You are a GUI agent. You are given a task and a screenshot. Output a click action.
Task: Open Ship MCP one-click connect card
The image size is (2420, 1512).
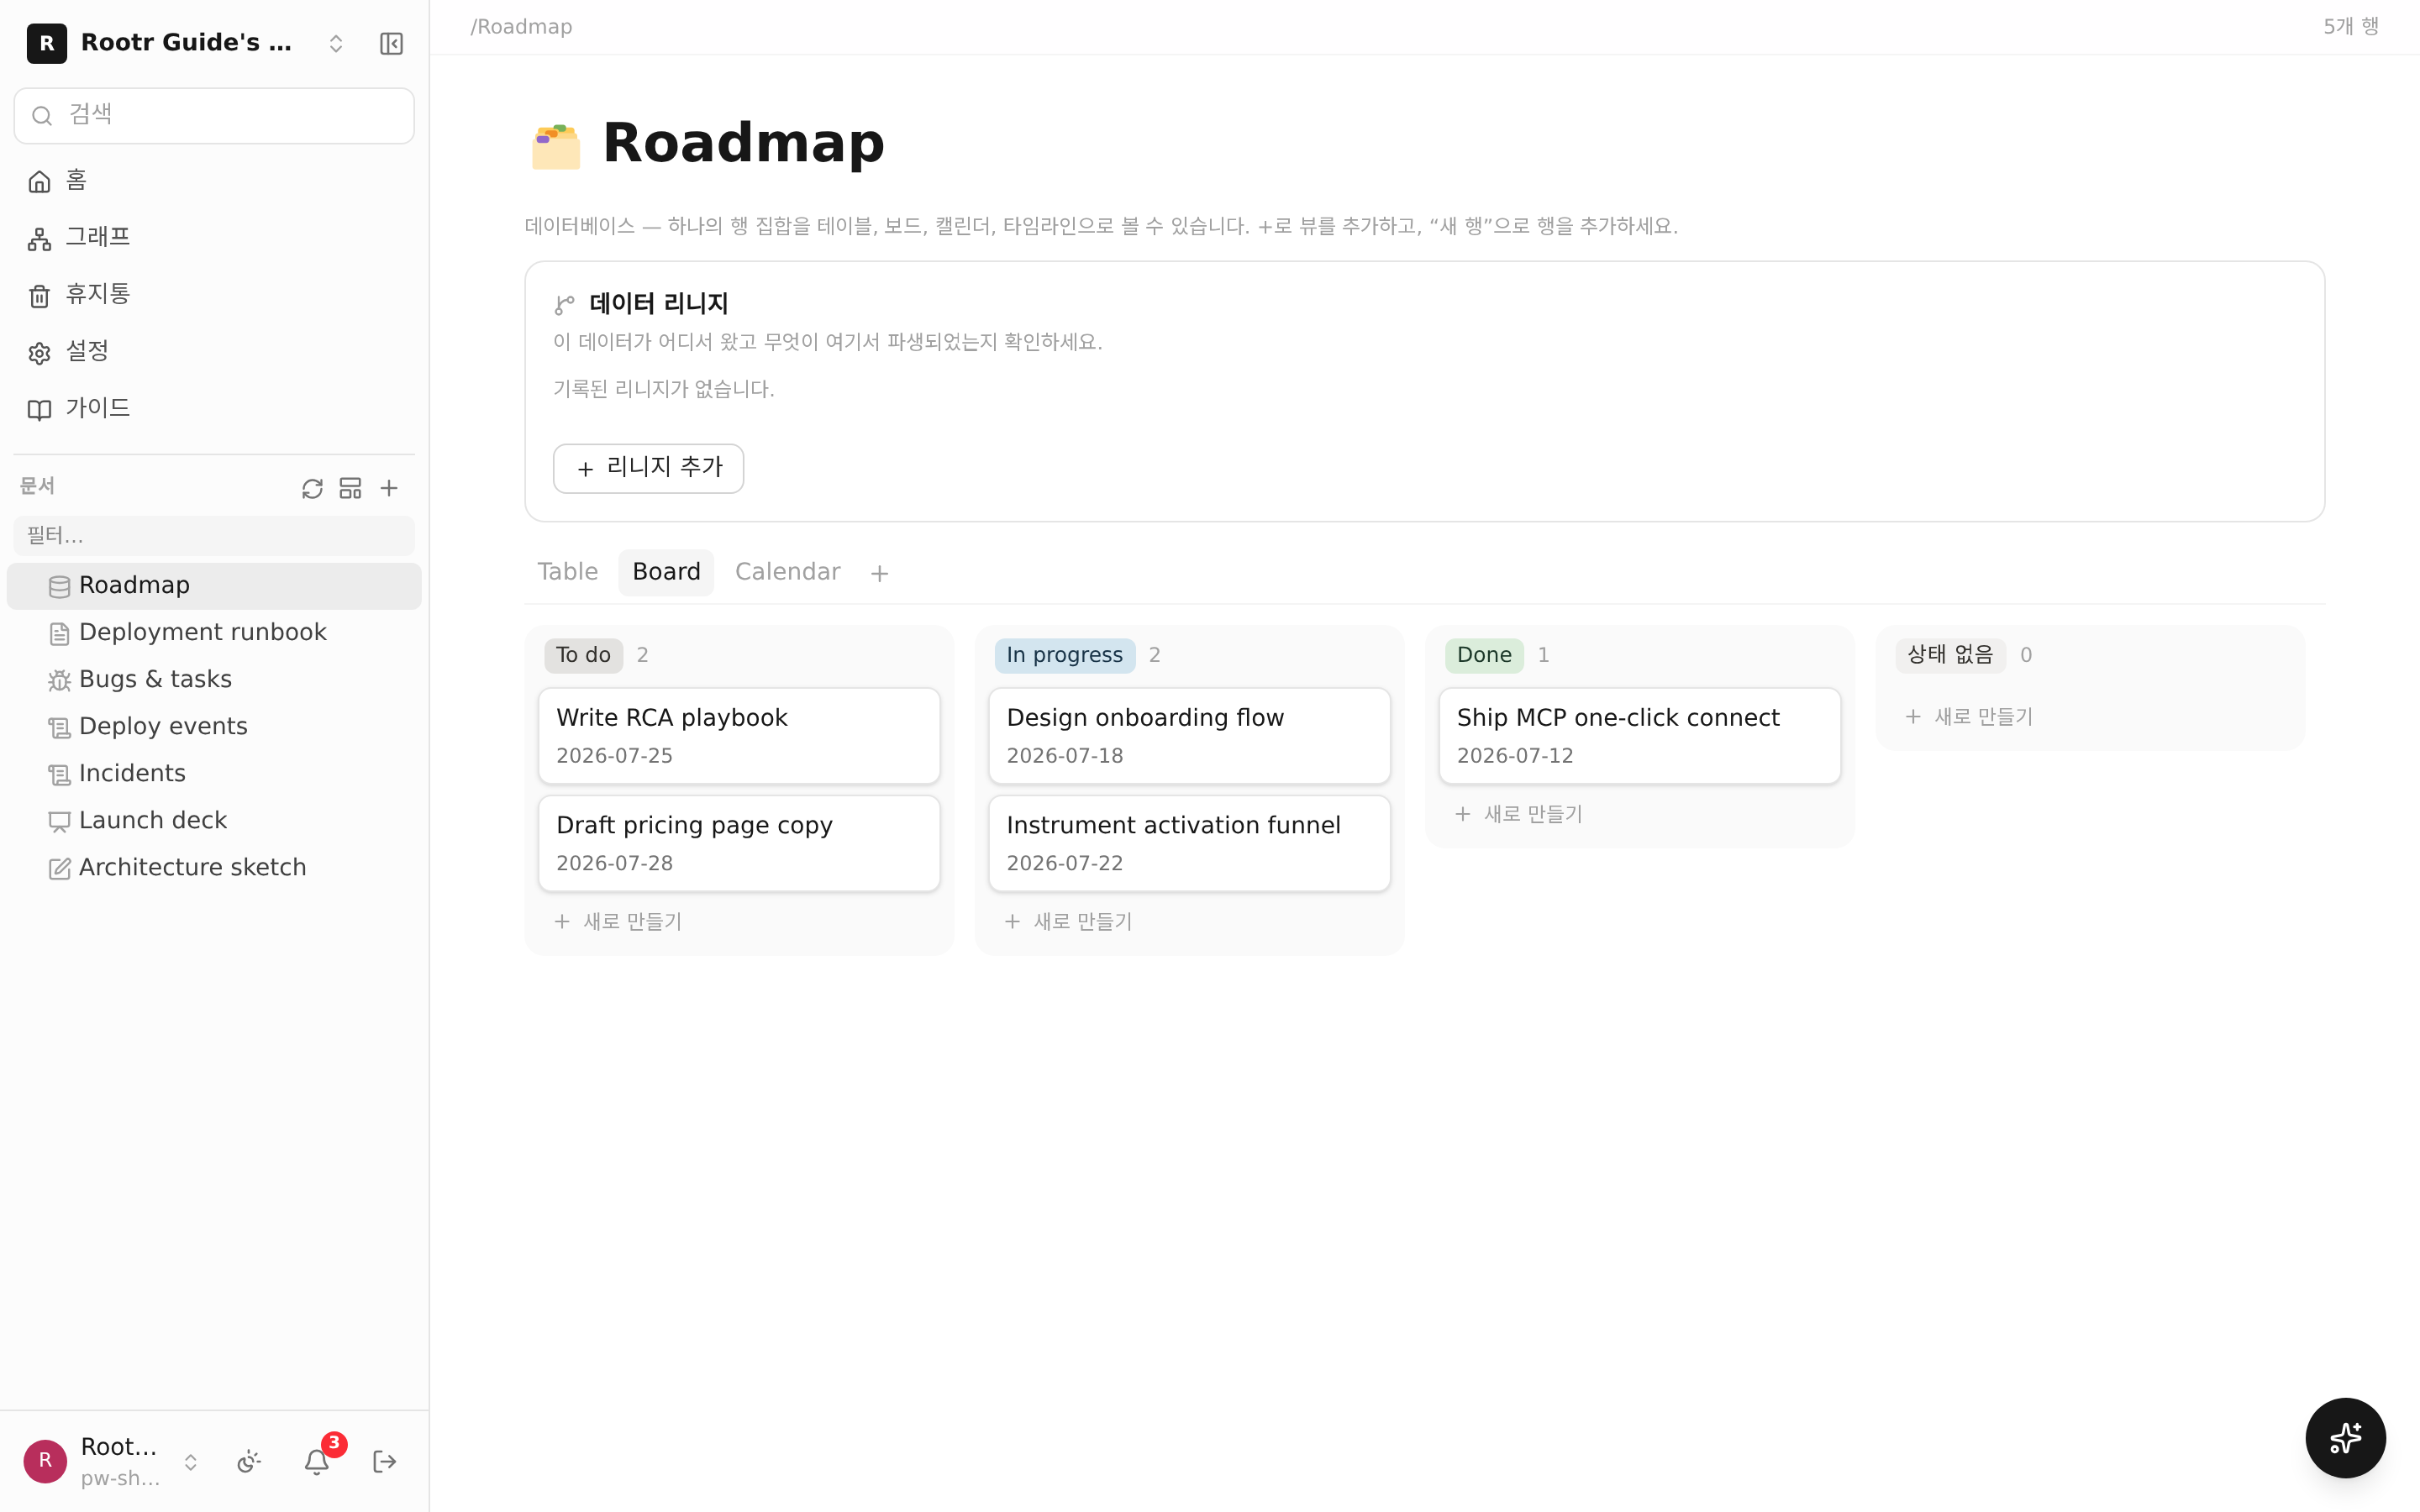[1639, 736]
